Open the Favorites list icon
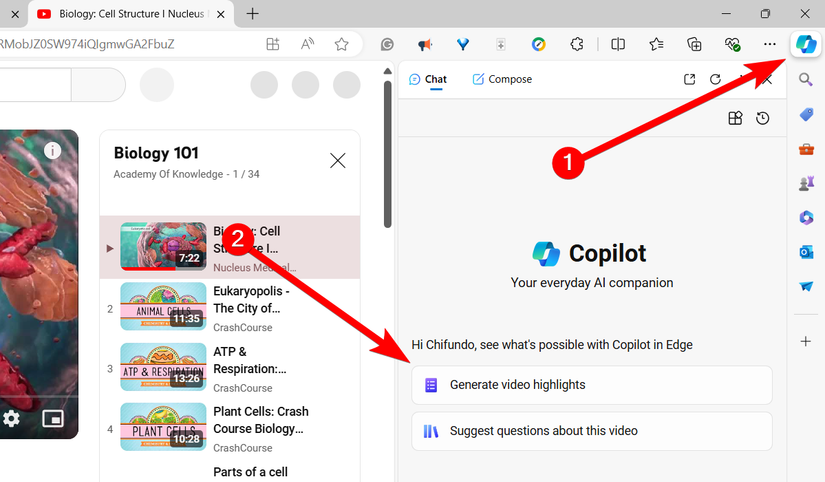The image size is (825, 482). coord(656,44)
